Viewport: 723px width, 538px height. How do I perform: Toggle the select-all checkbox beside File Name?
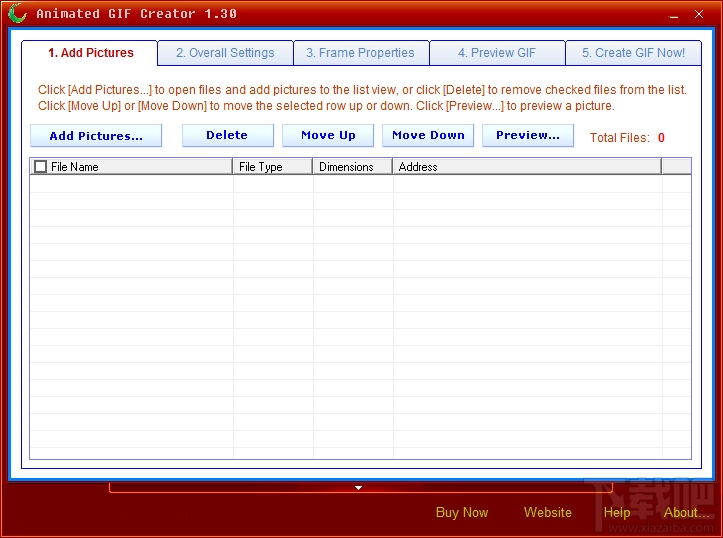click(41, 166)
